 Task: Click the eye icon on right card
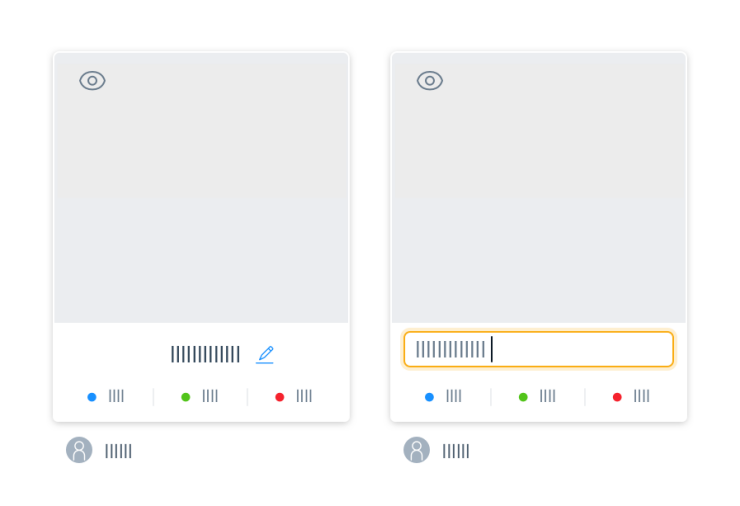point(430,81)
